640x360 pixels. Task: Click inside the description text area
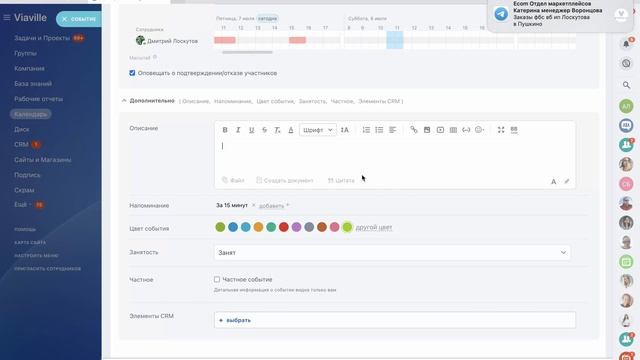(395, 155)
